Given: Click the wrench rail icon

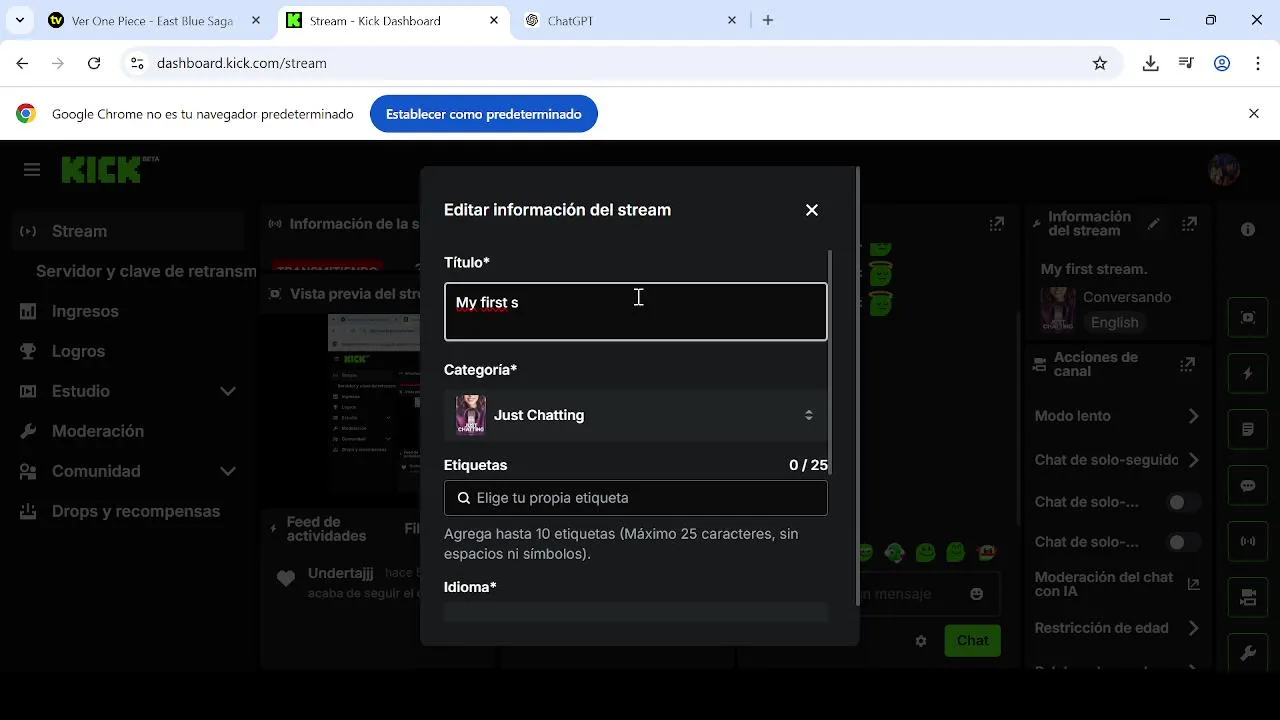Looking at the screenshot, I should click(x=1248, y=653).
